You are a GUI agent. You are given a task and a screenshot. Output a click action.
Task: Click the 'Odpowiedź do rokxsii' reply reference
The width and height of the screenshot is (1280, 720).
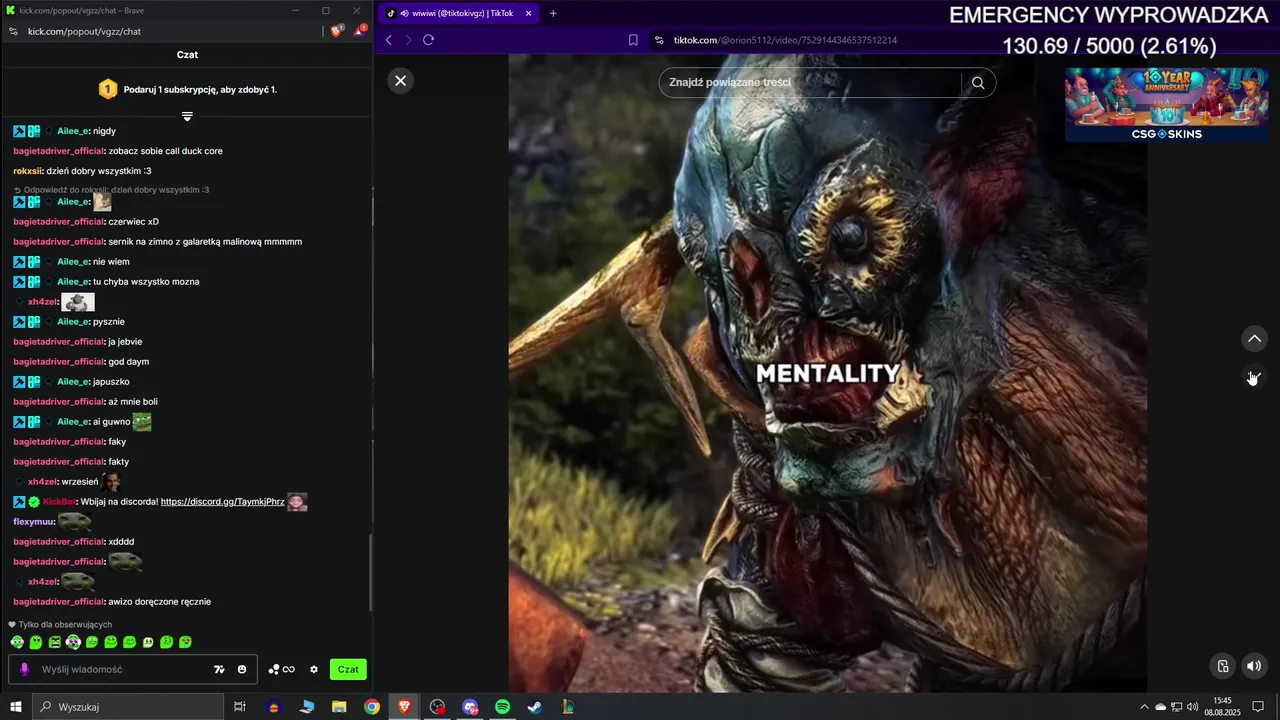point(111,189)
